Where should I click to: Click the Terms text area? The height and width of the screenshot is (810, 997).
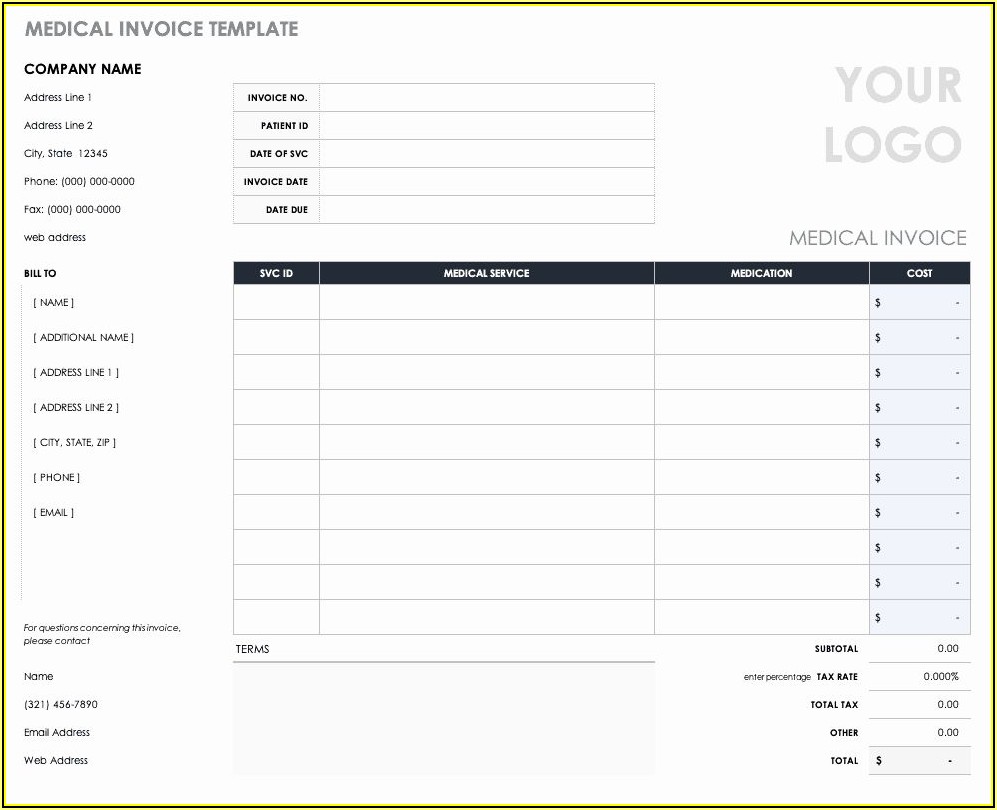click(x=444, y=719)
